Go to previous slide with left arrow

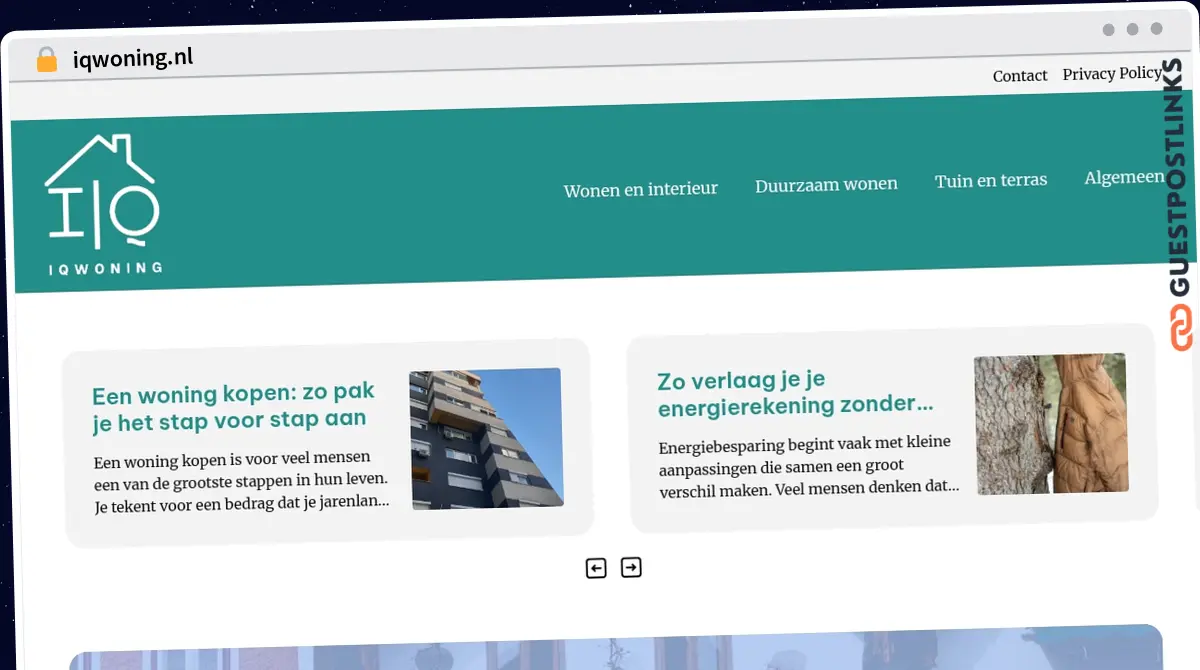click(596, 569)
